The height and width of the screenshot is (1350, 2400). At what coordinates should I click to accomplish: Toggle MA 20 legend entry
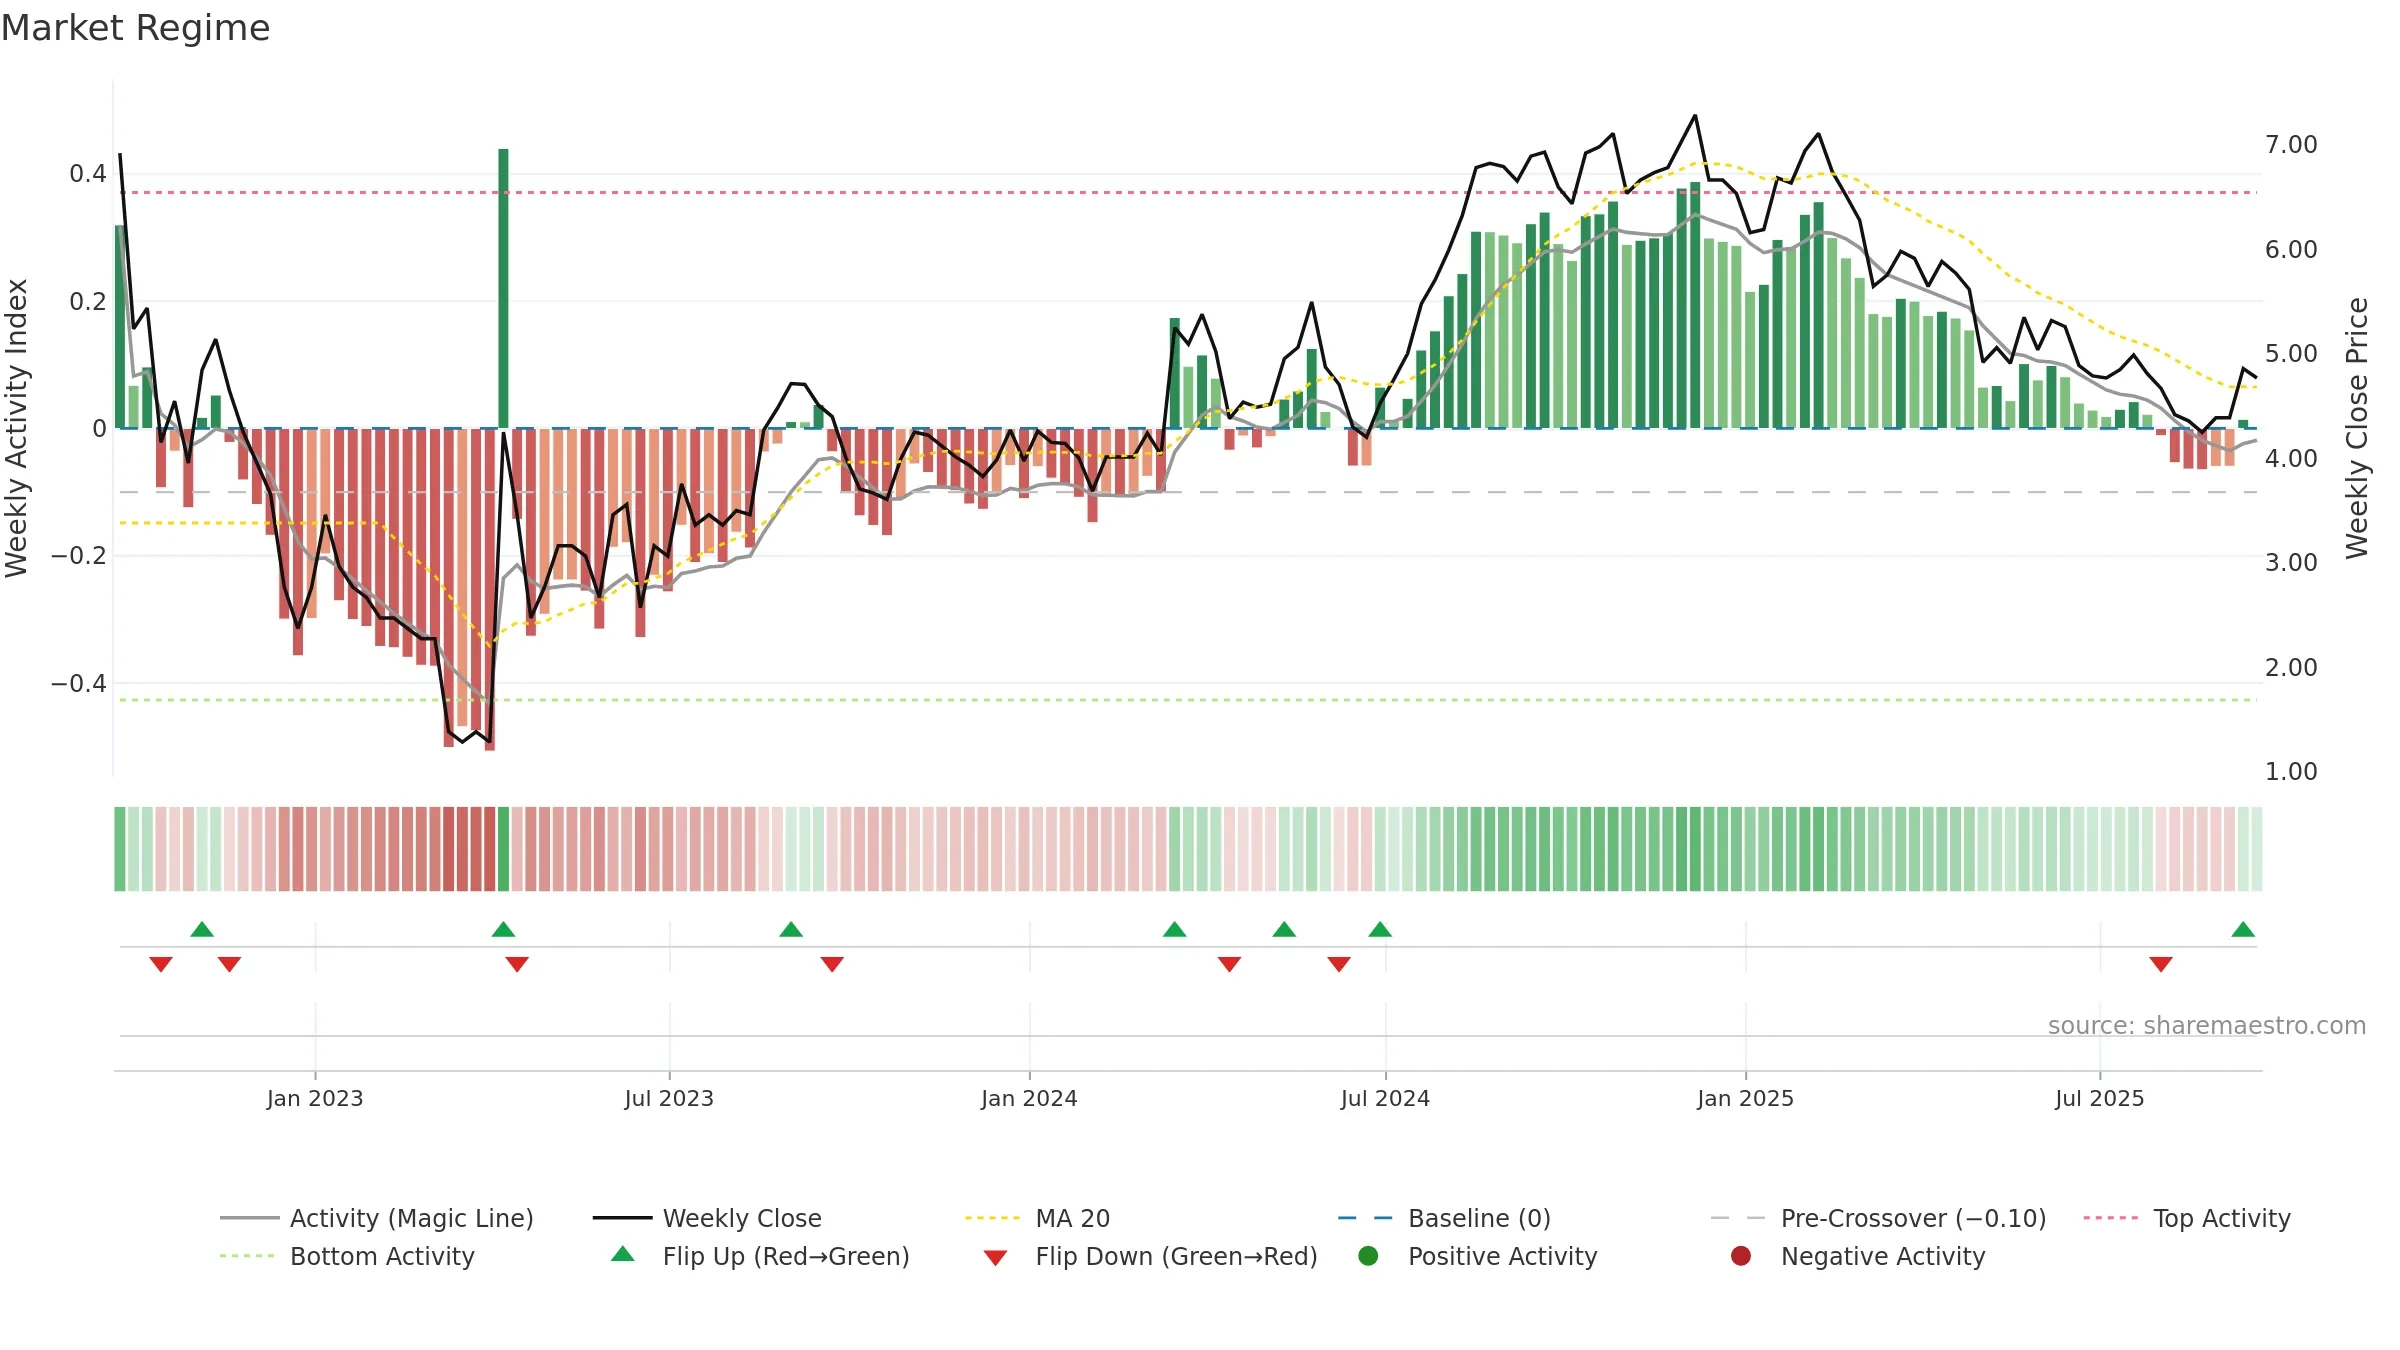[x=1037, y=1218]
